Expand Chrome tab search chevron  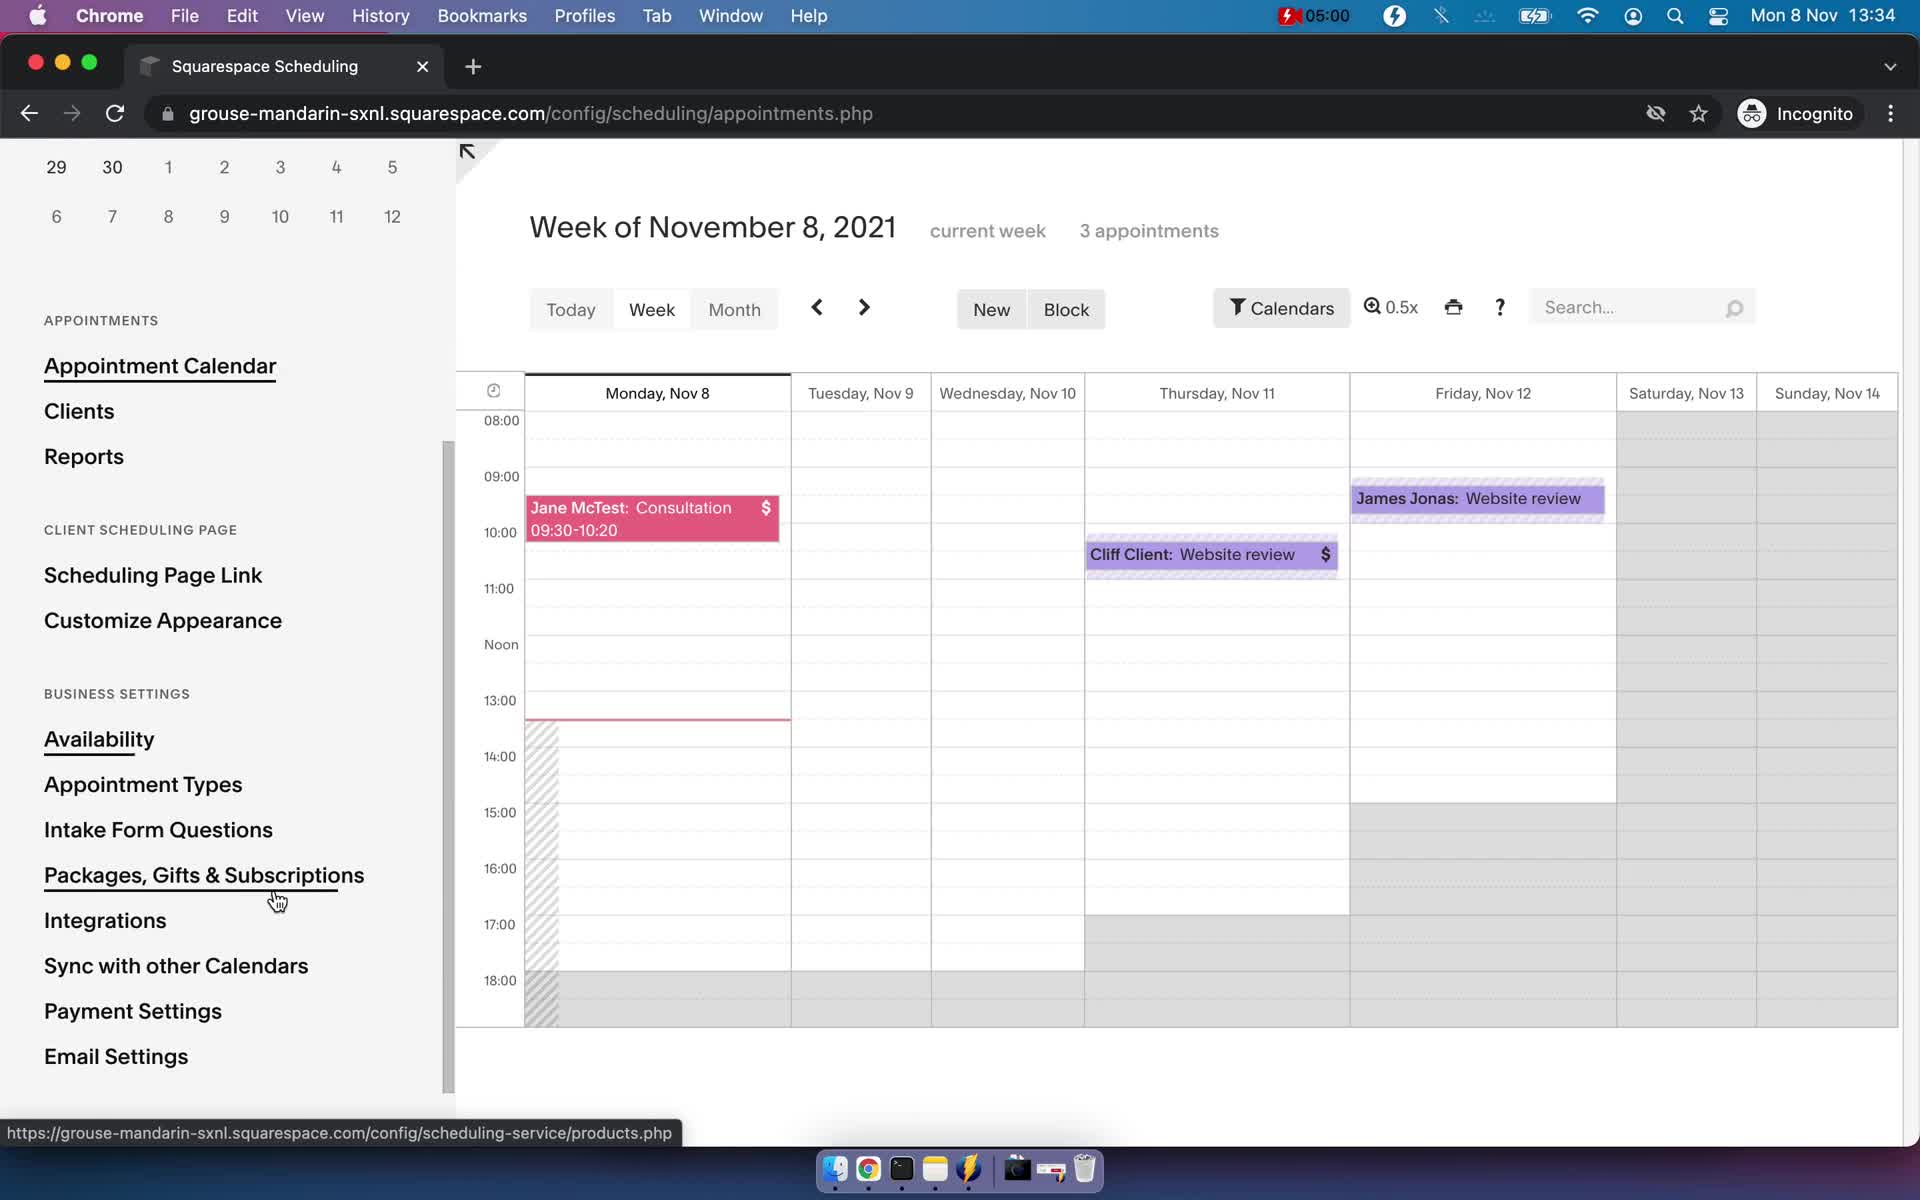[x=1890, y=66]
